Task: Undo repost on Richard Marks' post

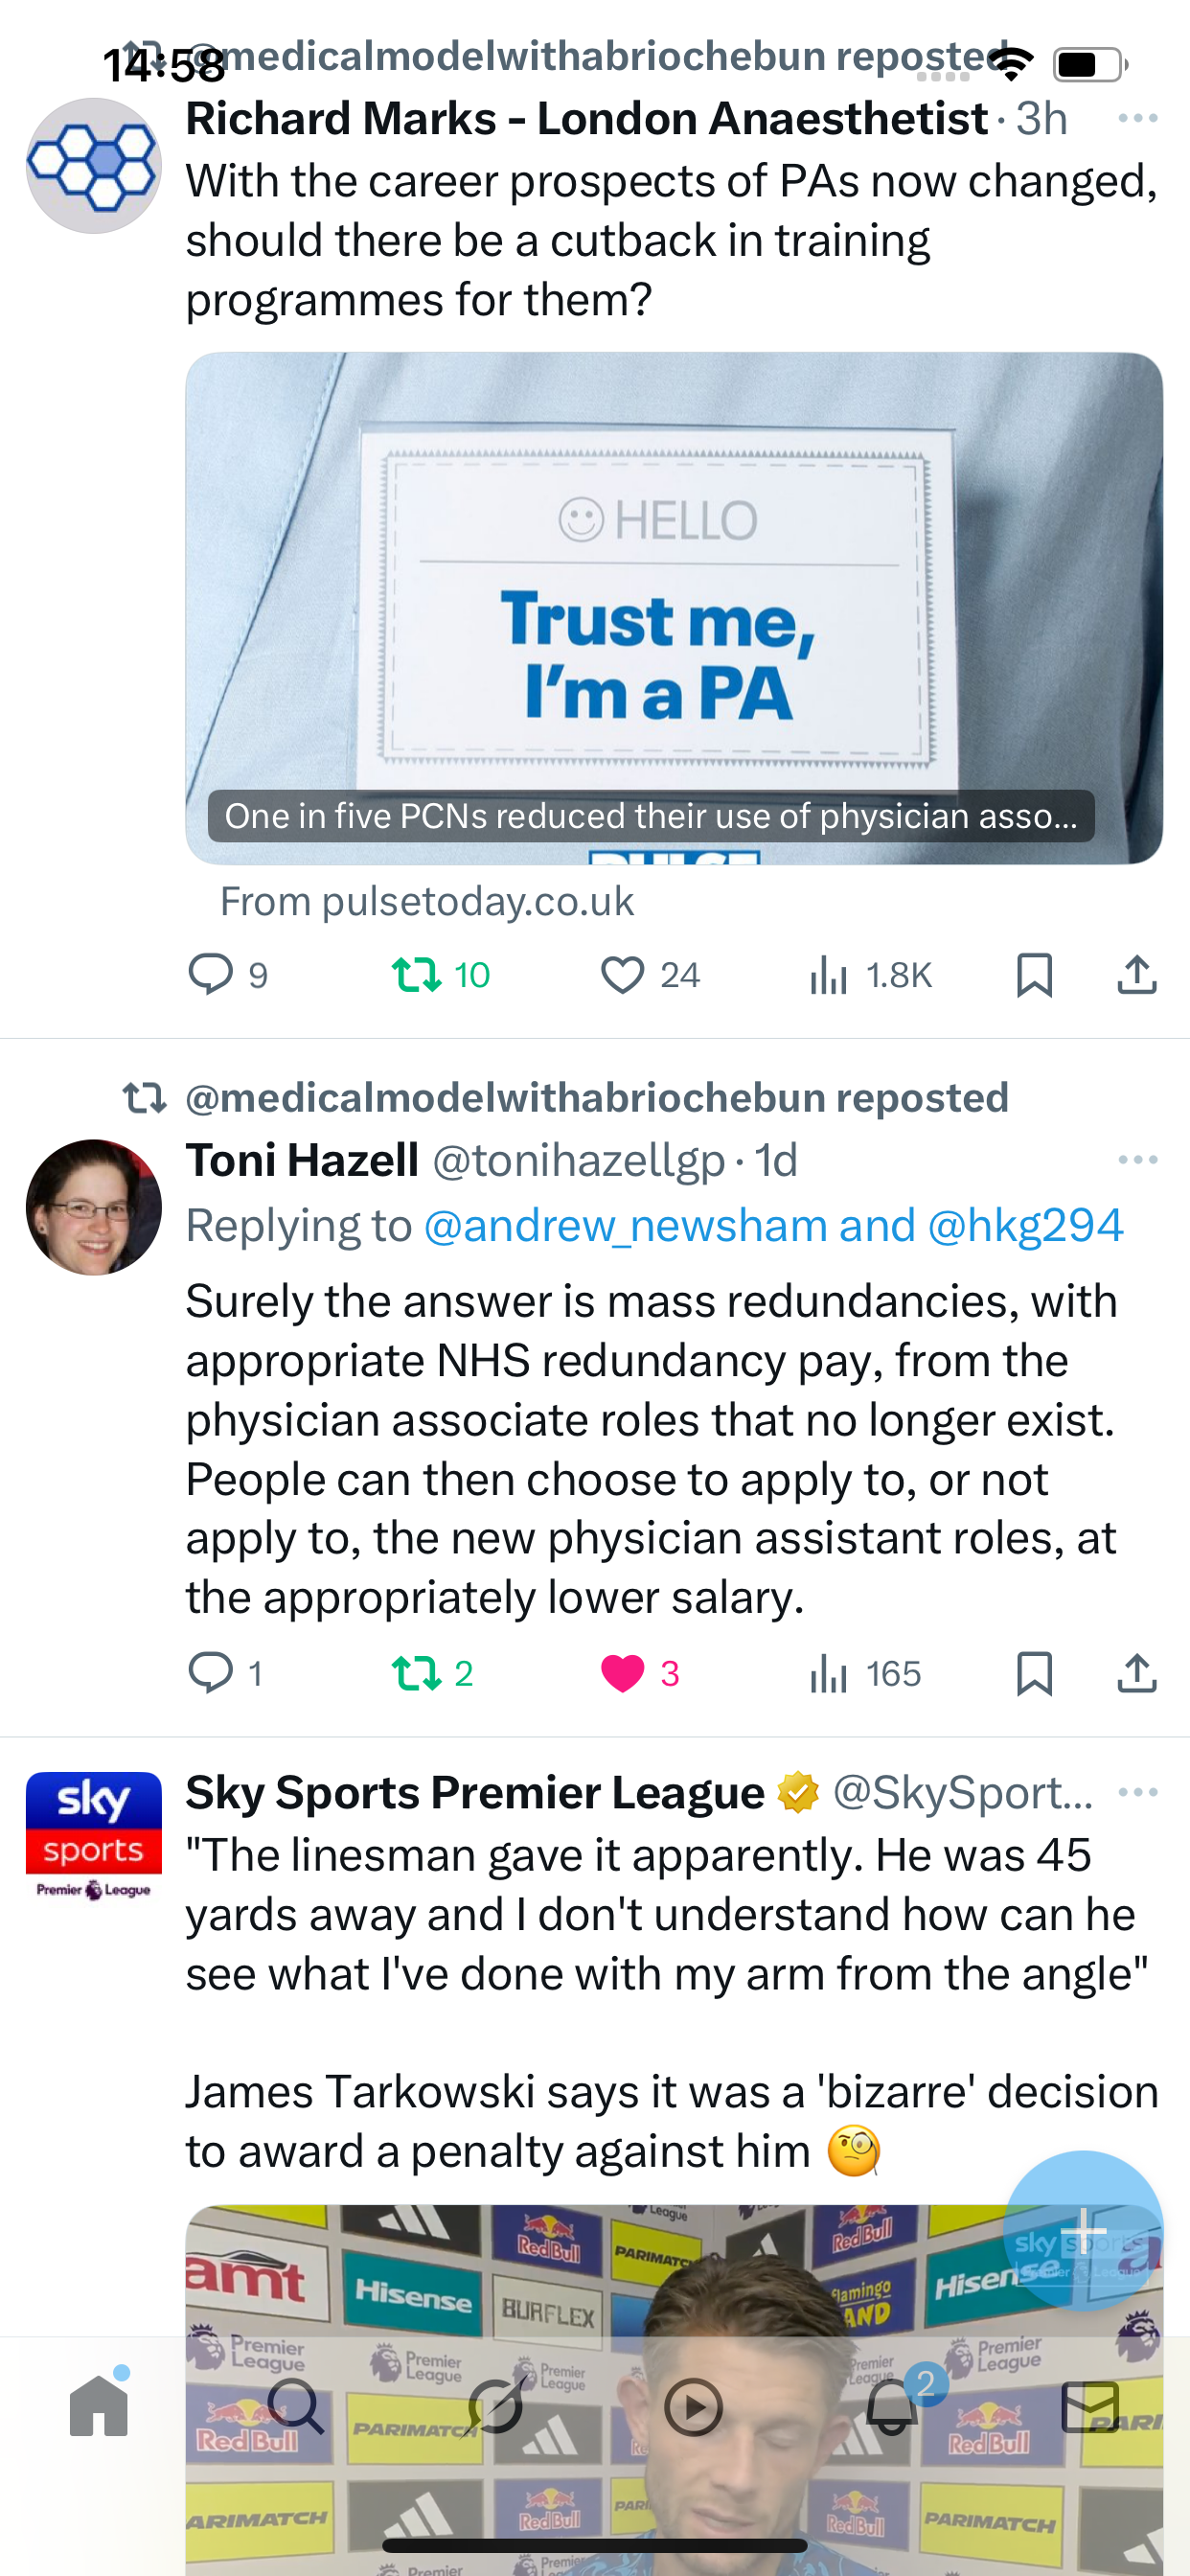Action: pyautogui.click(x=416, y=974)
